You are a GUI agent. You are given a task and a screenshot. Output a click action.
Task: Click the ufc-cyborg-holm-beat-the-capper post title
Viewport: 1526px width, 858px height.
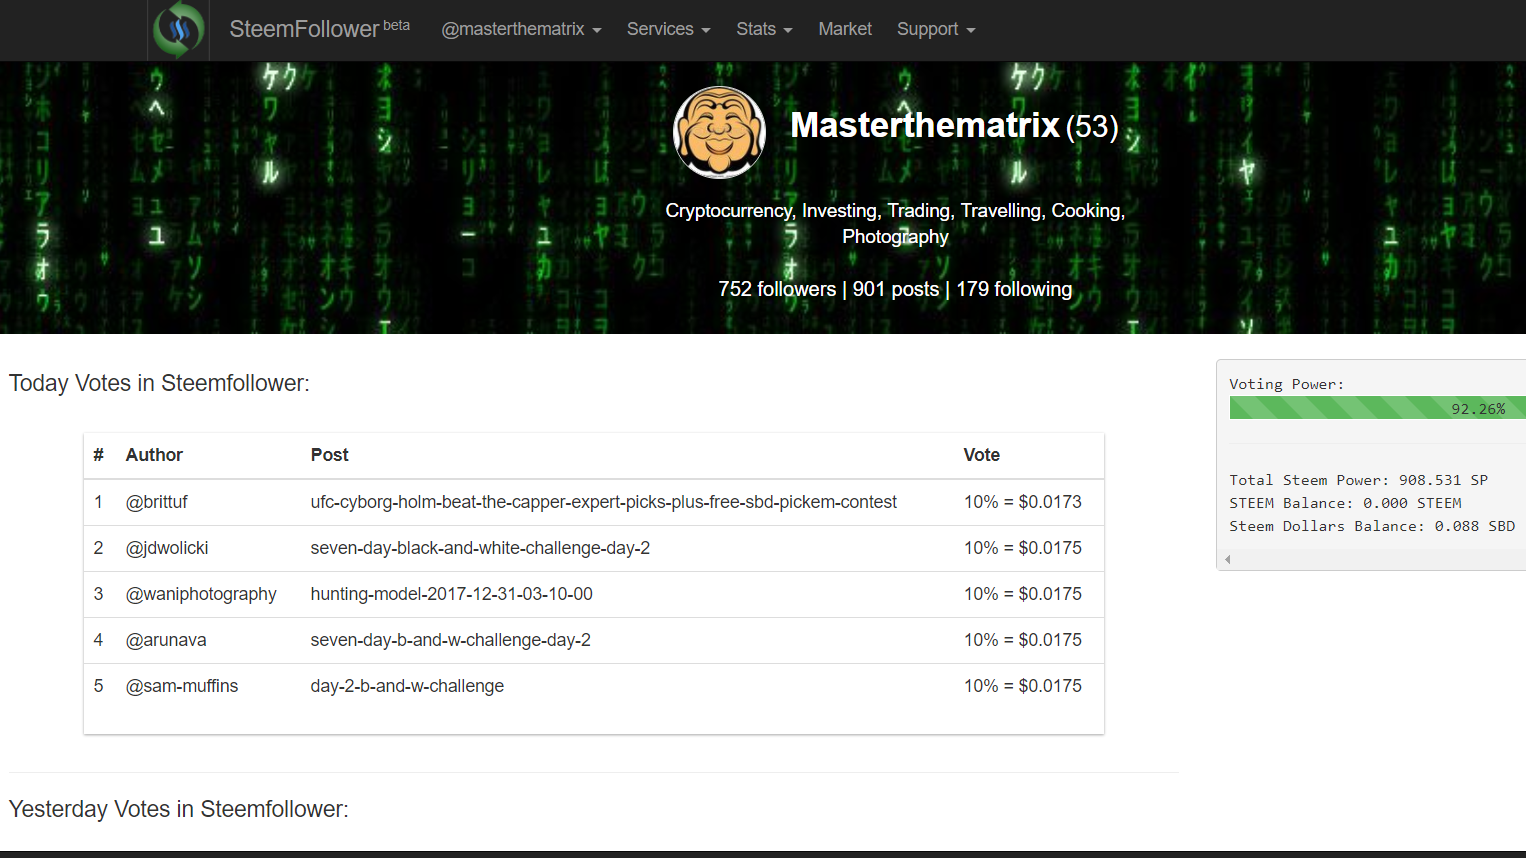point(604,502)
